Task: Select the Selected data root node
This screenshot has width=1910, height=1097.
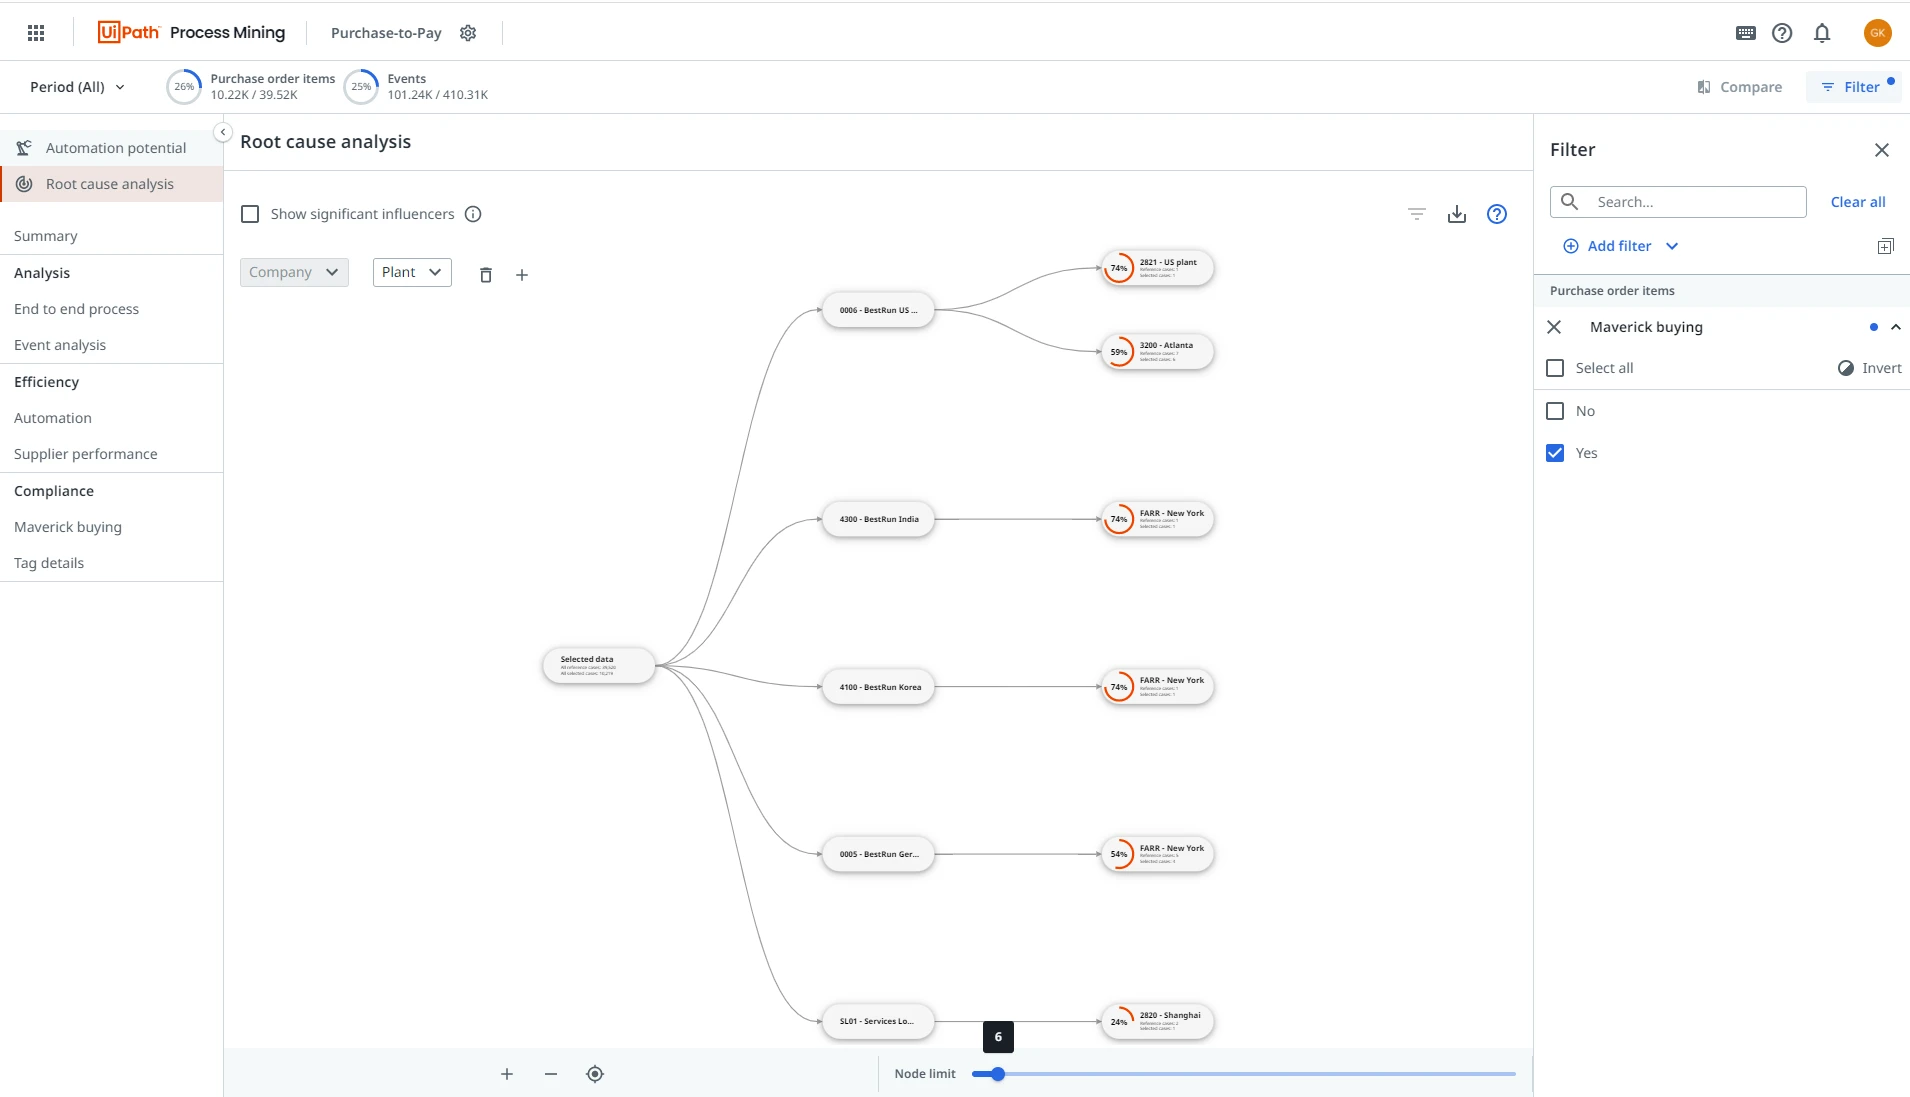Action: [598, 665]
